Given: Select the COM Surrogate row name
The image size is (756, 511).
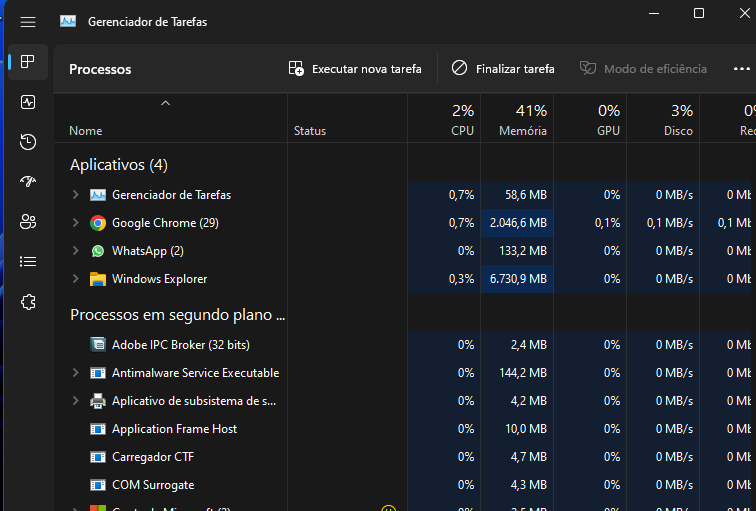Looking at the screenshot, I should click(153, 485).
